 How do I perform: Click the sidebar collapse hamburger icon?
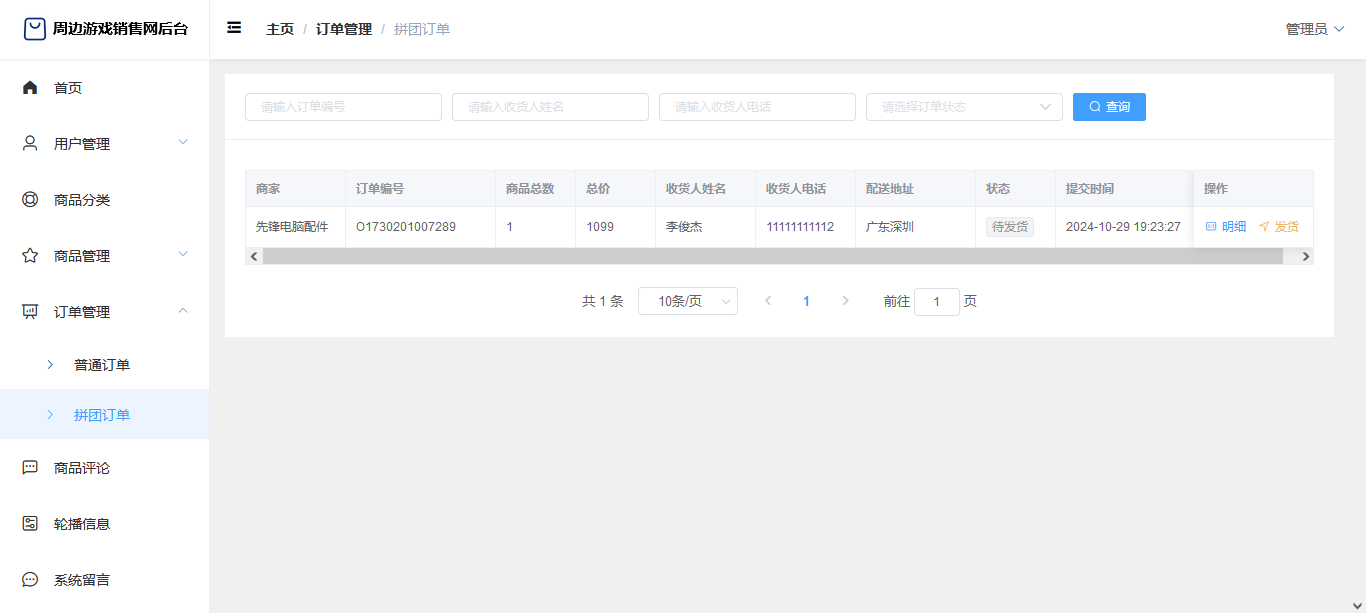coord(234,28)
